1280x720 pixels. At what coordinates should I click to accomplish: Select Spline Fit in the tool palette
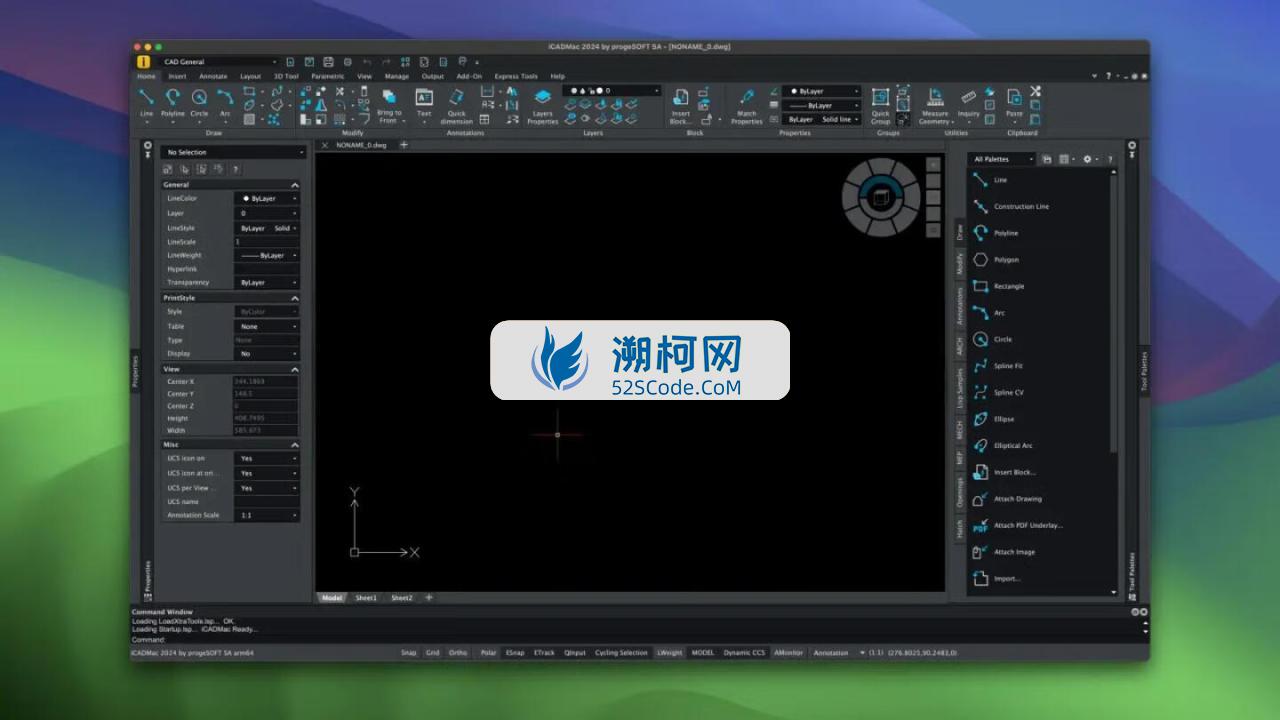coord(1000,366)
